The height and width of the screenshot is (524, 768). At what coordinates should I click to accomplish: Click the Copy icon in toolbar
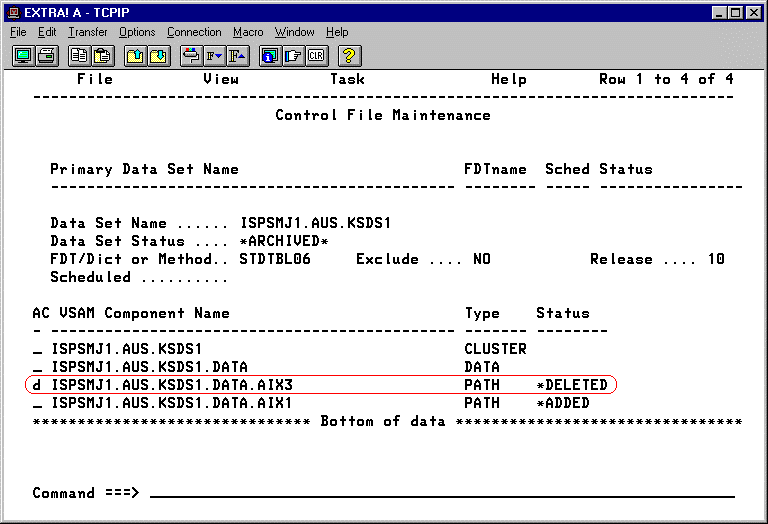tap(79, 55)
